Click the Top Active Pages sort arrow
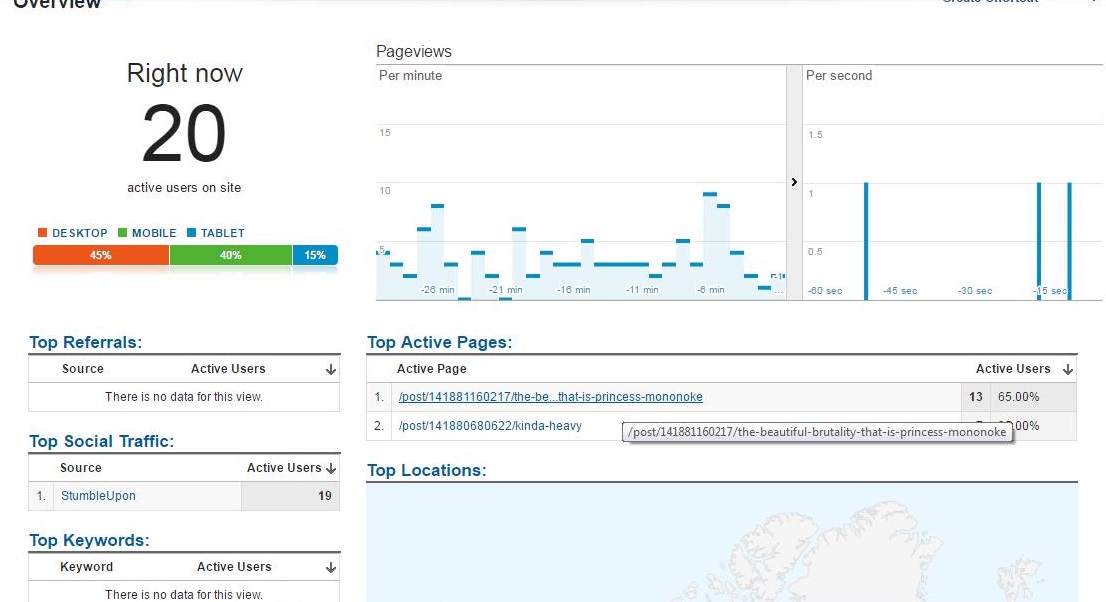Viewport: 1106px width, 602px height. (1067, 370)
